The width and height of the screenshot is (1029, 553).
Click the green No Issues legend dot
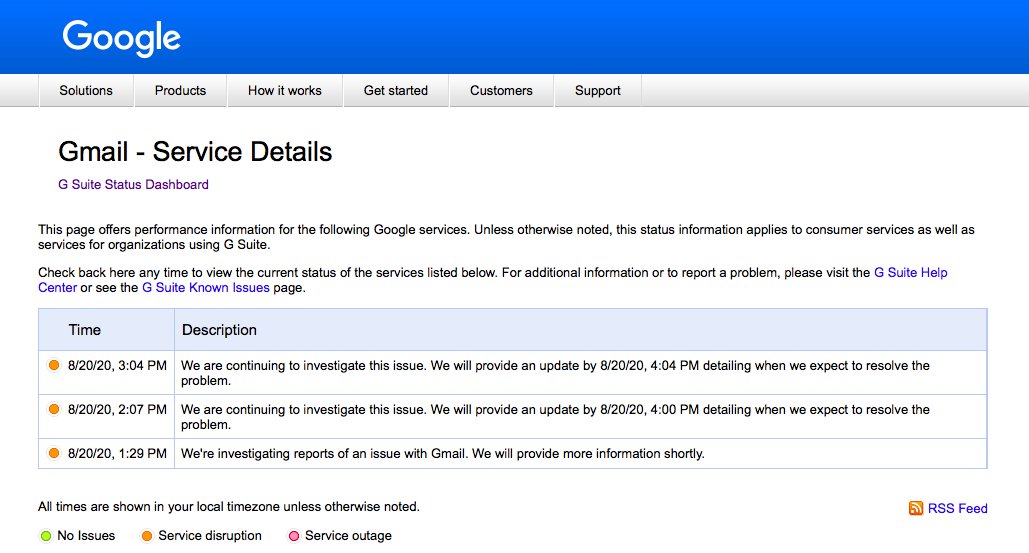[45, 536]
